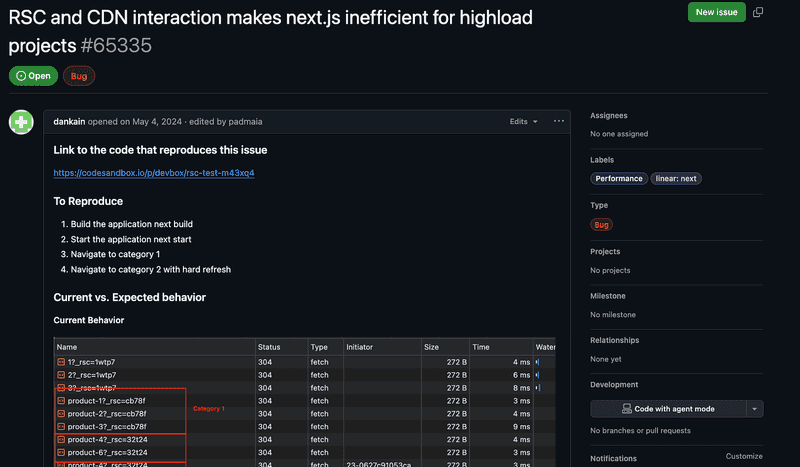Click the None yet relationships text
800x467 pixels.
[606, 359]
